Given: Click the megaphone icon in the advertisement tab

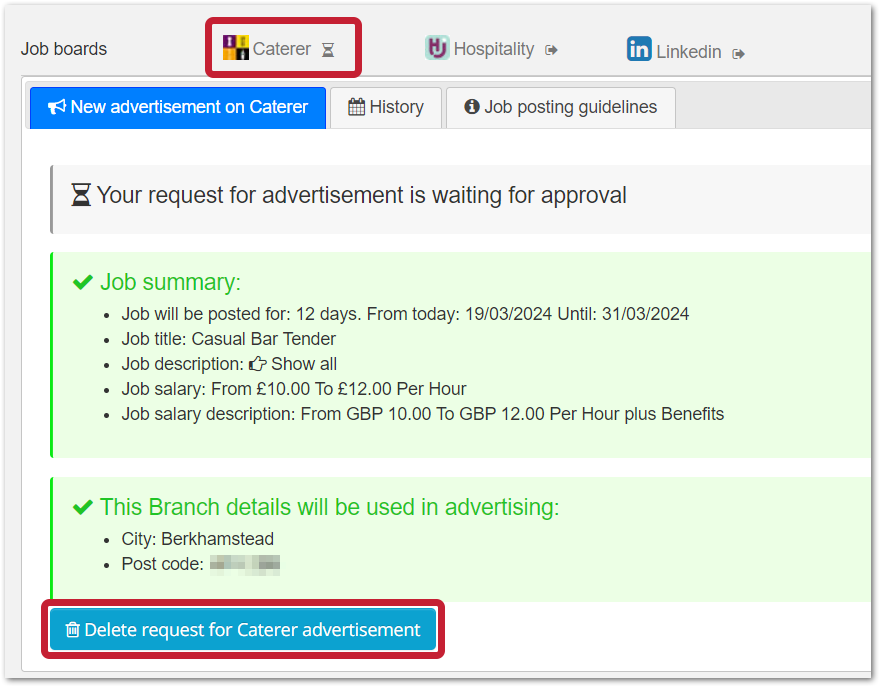Looking at the screenshot, I should [57, 107].
